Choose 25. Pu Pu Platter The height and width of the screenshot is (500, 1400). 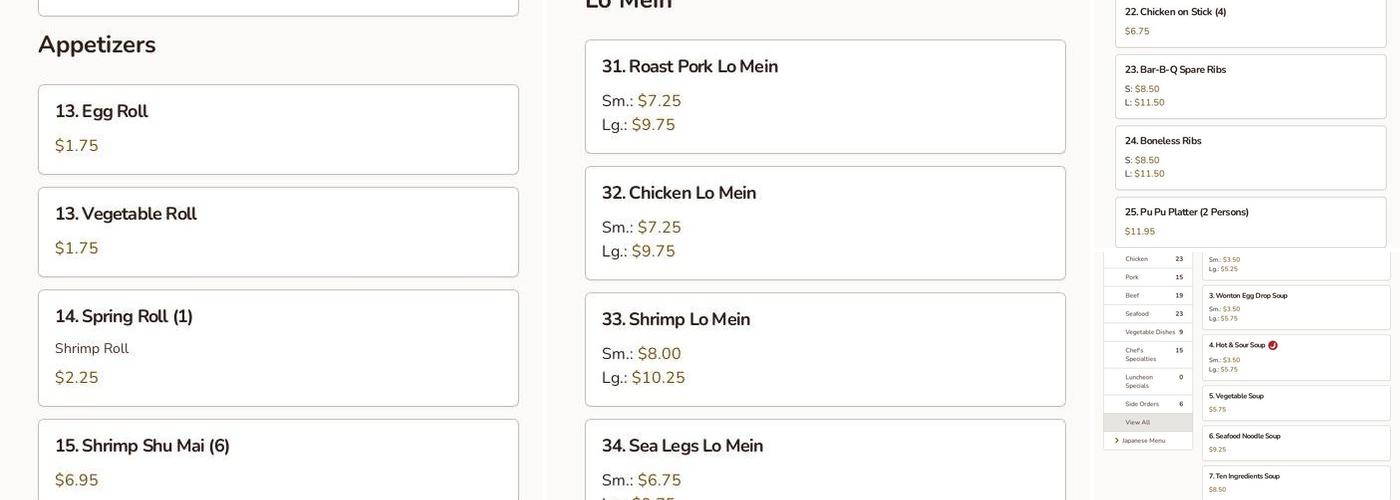[1250, 221]
